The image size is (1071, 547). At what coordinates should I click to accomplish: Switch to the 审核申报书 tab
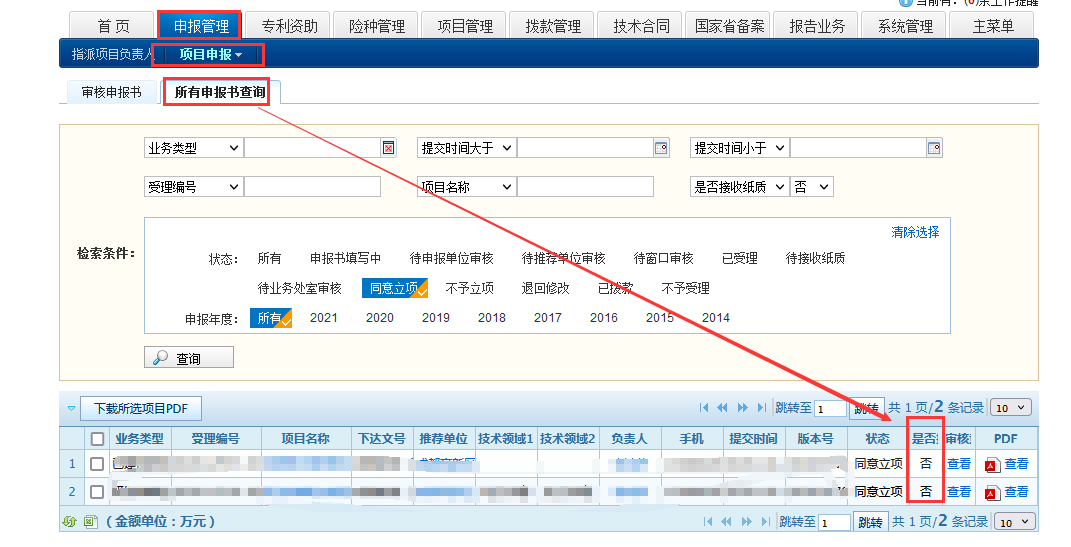point(111,93)
